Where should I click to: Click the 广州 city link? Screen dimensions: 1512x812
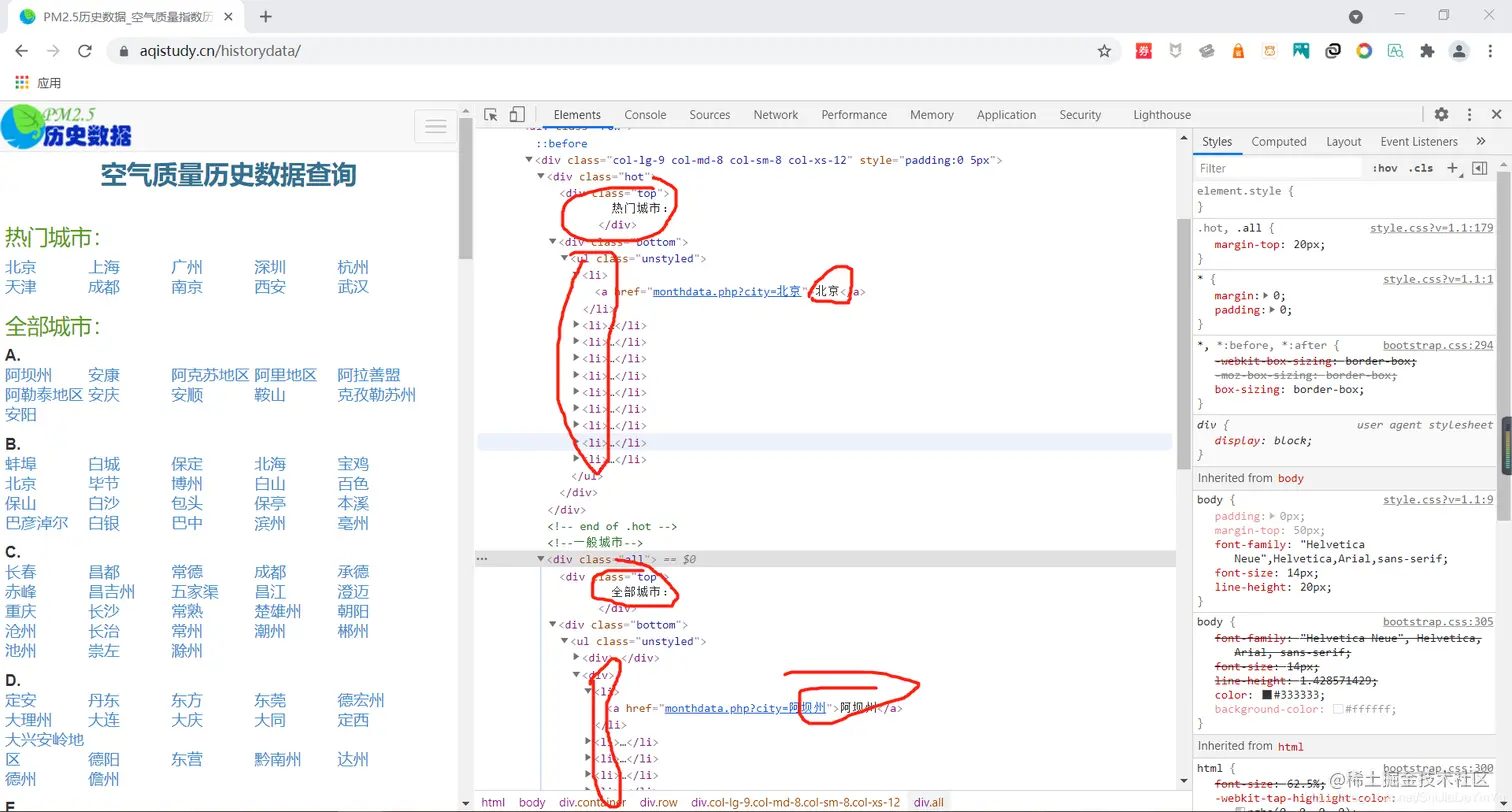click(187, 267)
